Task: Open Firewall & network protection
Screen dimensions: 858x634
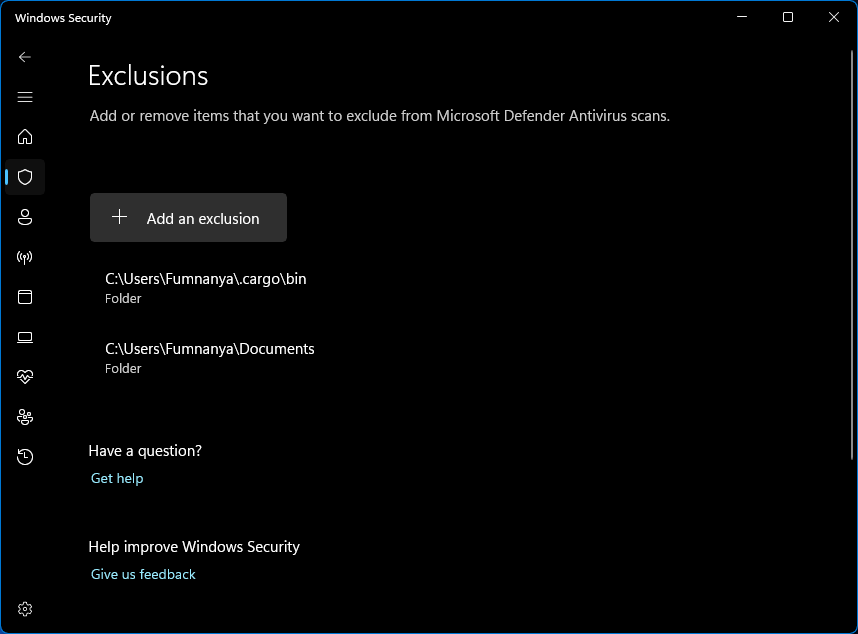Action: 24,257
